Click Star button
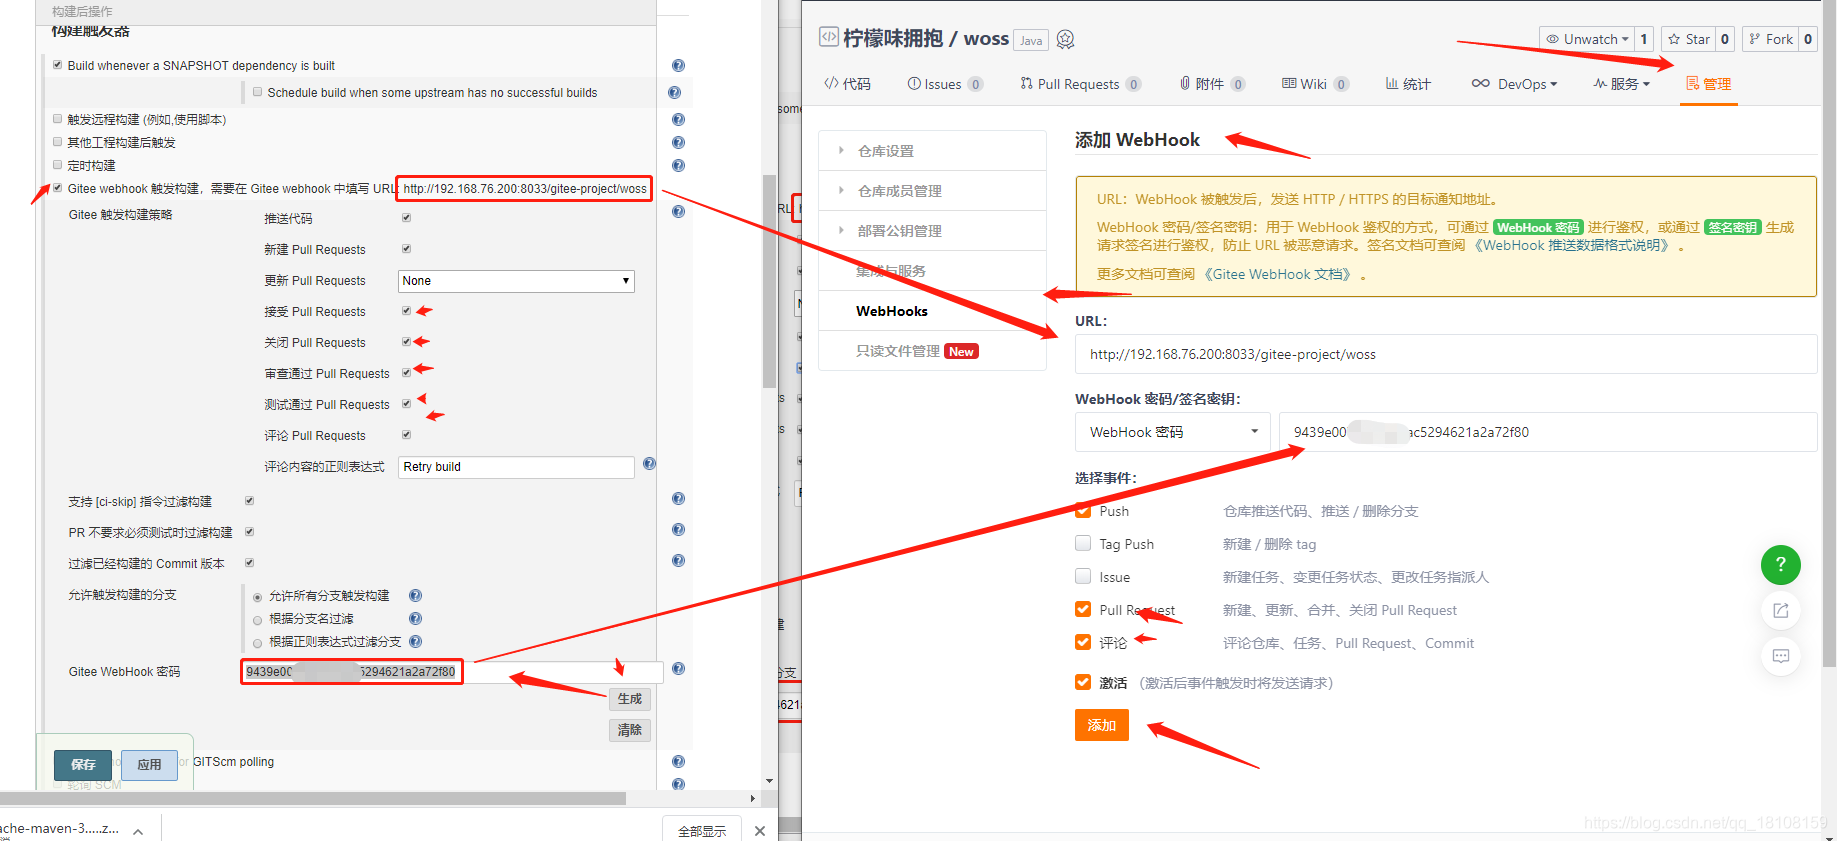 [1688, 39]
